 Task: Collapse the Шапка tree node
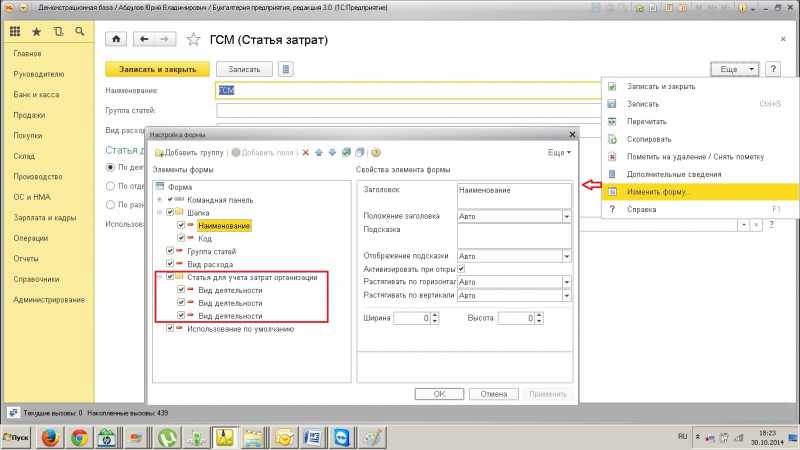(x=160, y=212)
